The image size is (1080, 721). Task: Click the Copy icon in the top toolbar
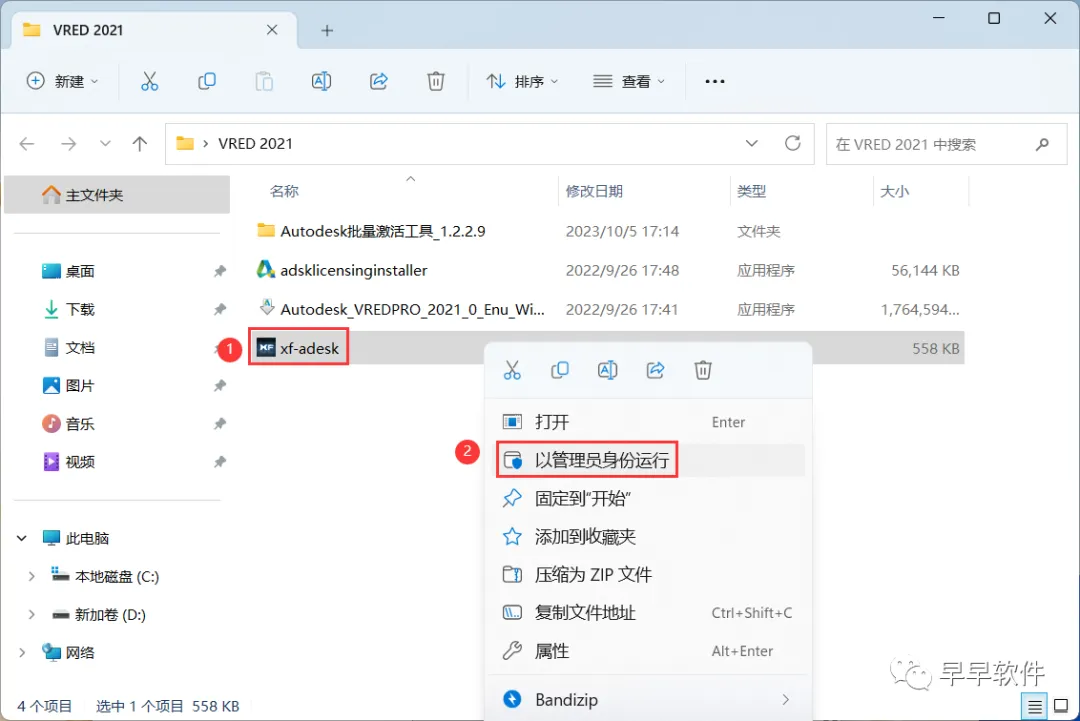pyautogui.click(x=207, y=81)
